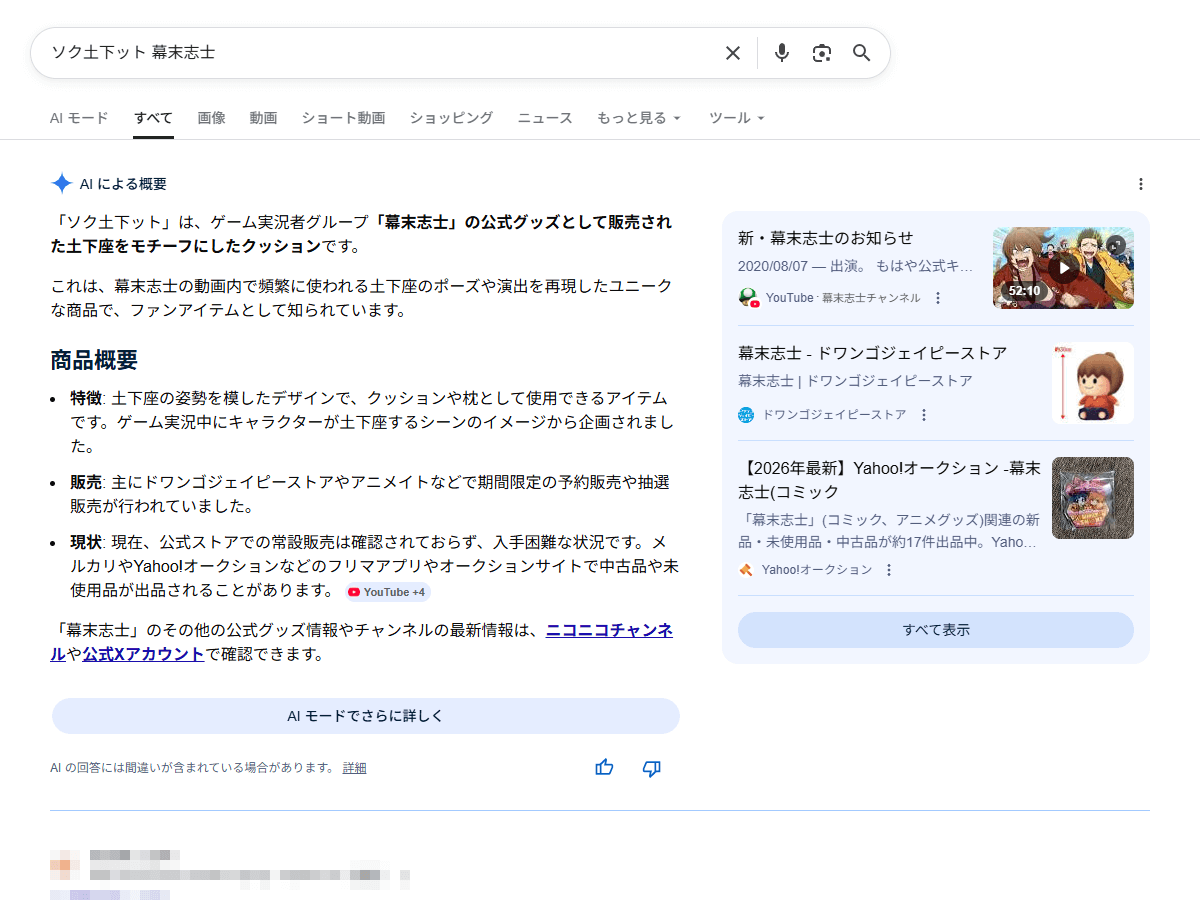Click the 商品概要 heading

[x=94, y=361]
